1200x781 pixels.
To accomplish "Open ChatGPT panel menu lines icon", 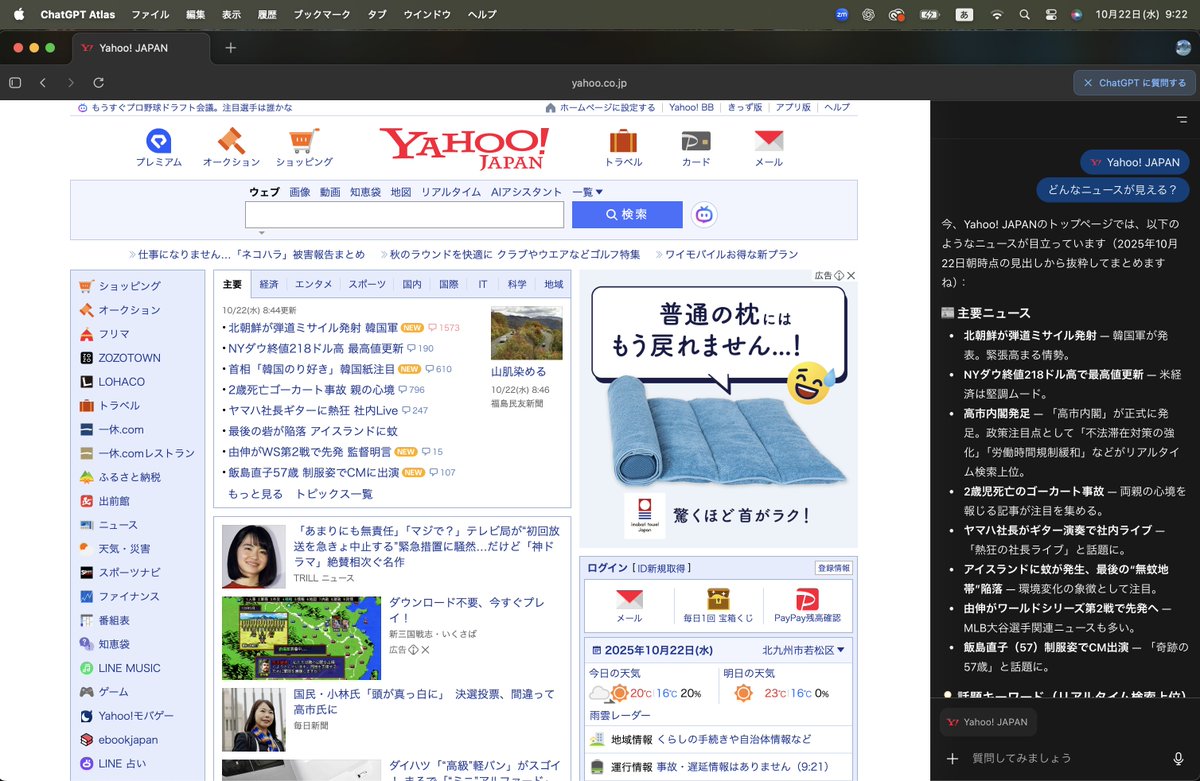I will pos(1181,119).
